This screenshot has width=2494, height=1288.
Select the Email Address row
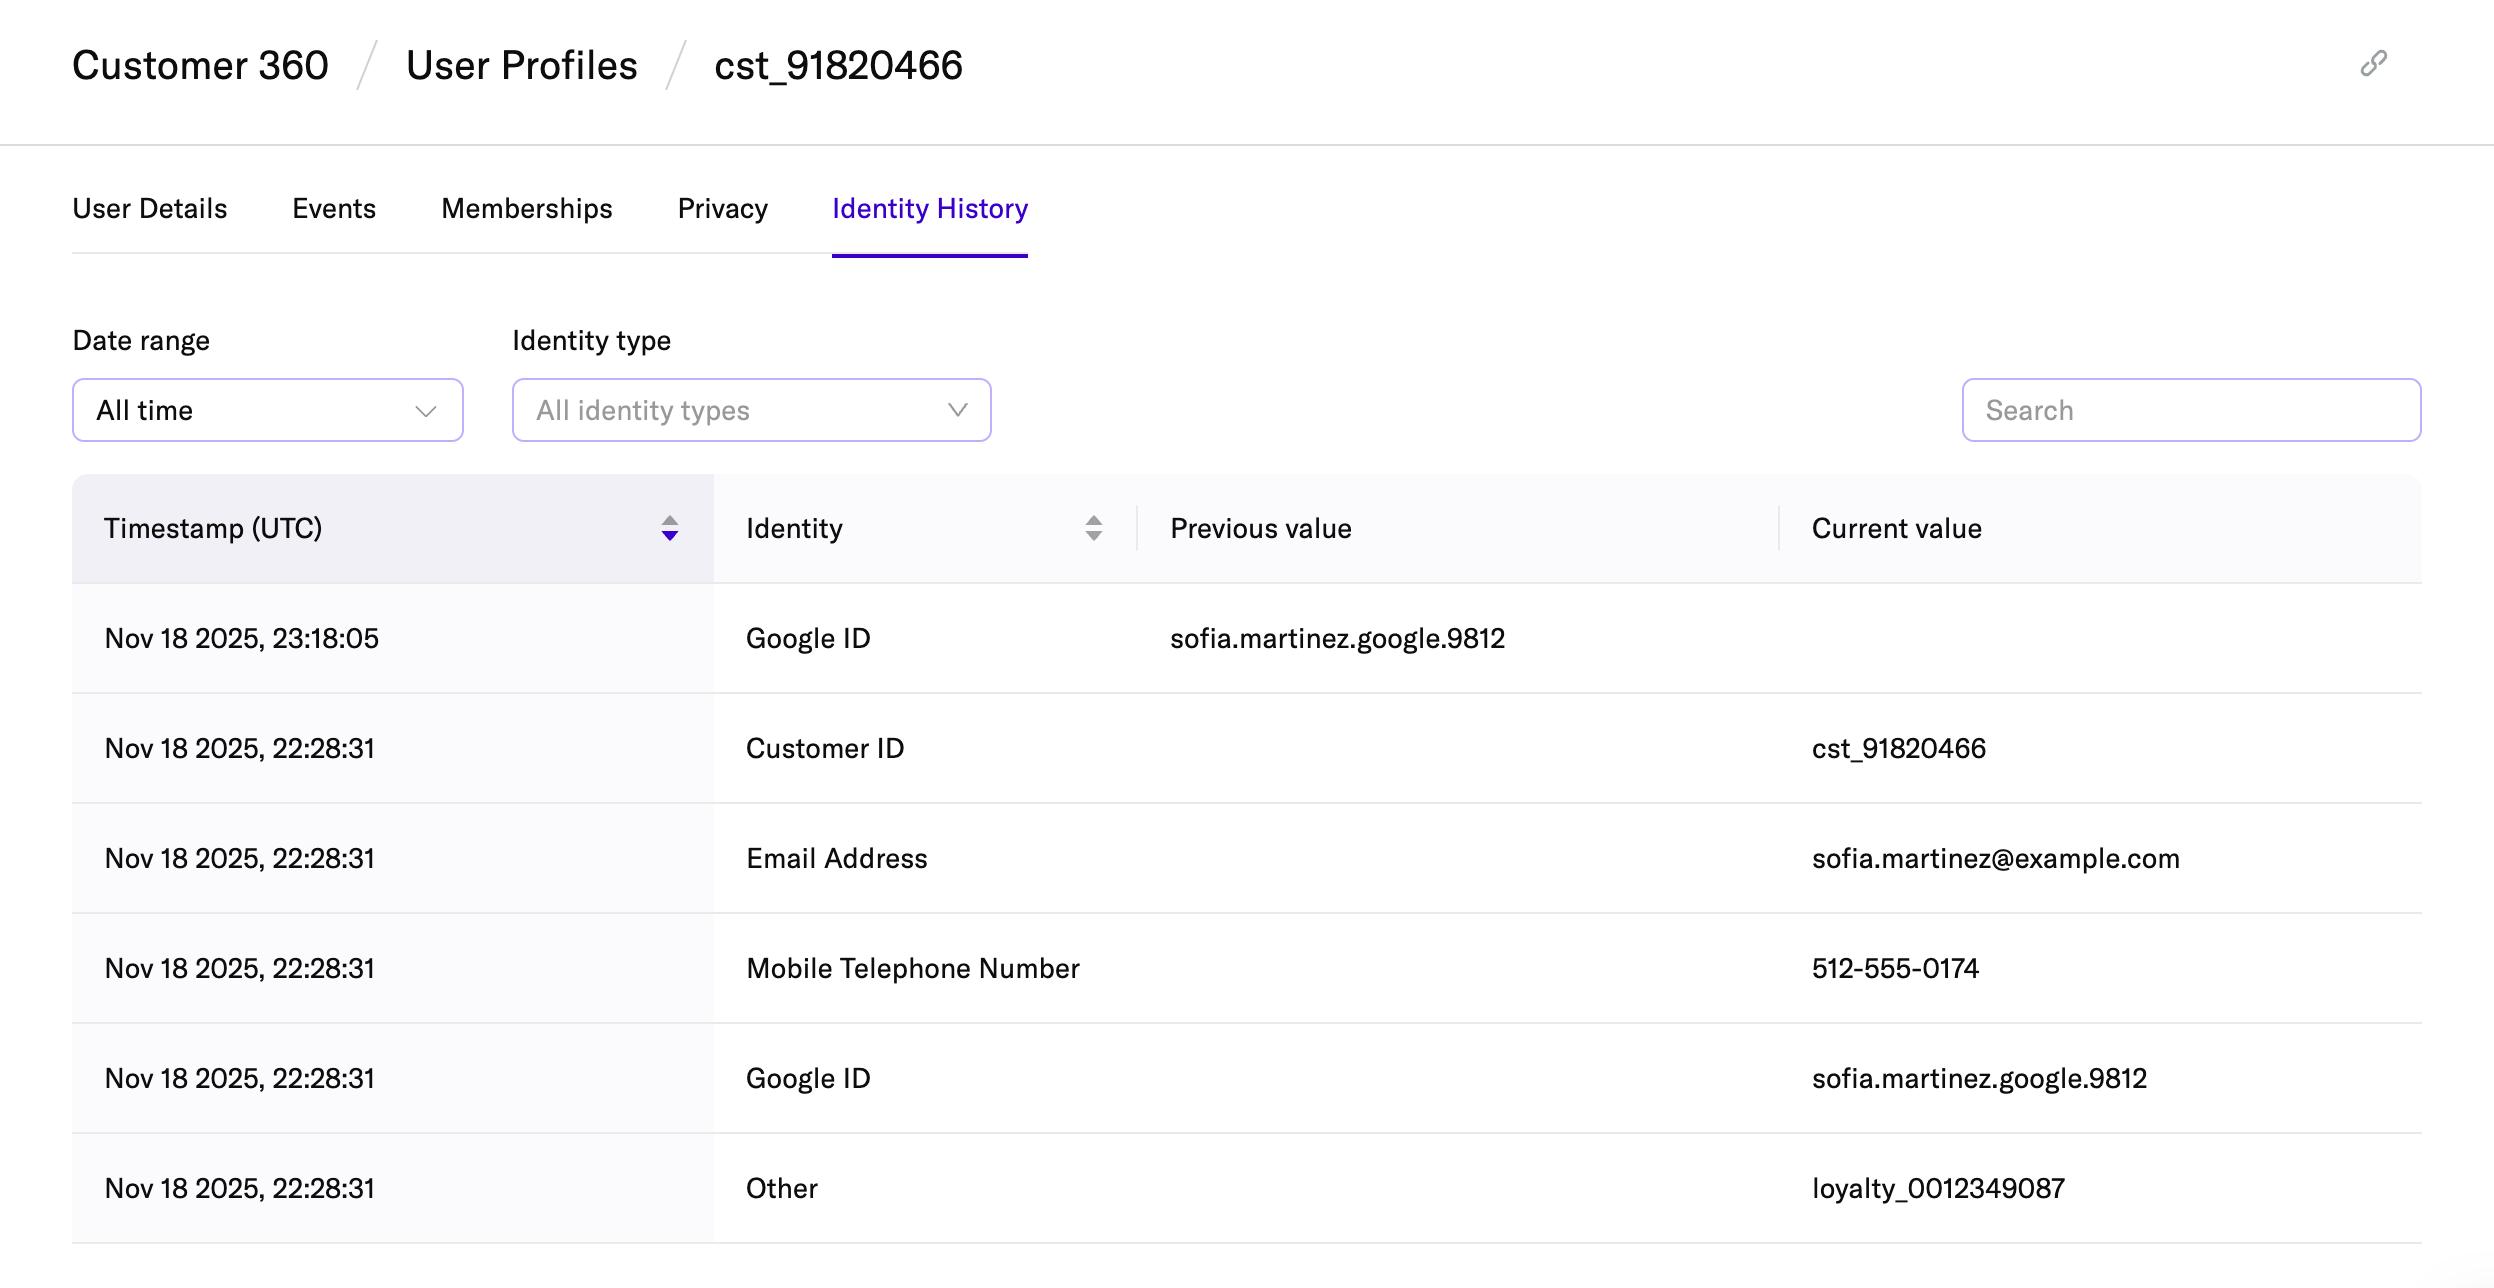coord(836,858)
